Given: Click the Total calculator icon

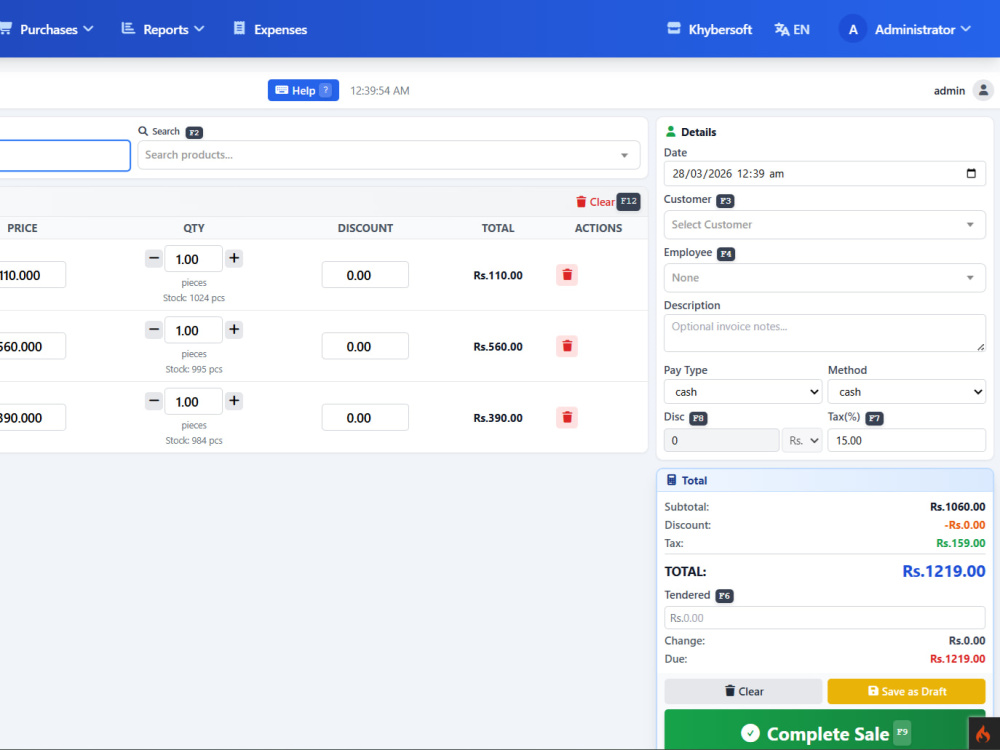Looking at the screenshot, I should point(671,480).
